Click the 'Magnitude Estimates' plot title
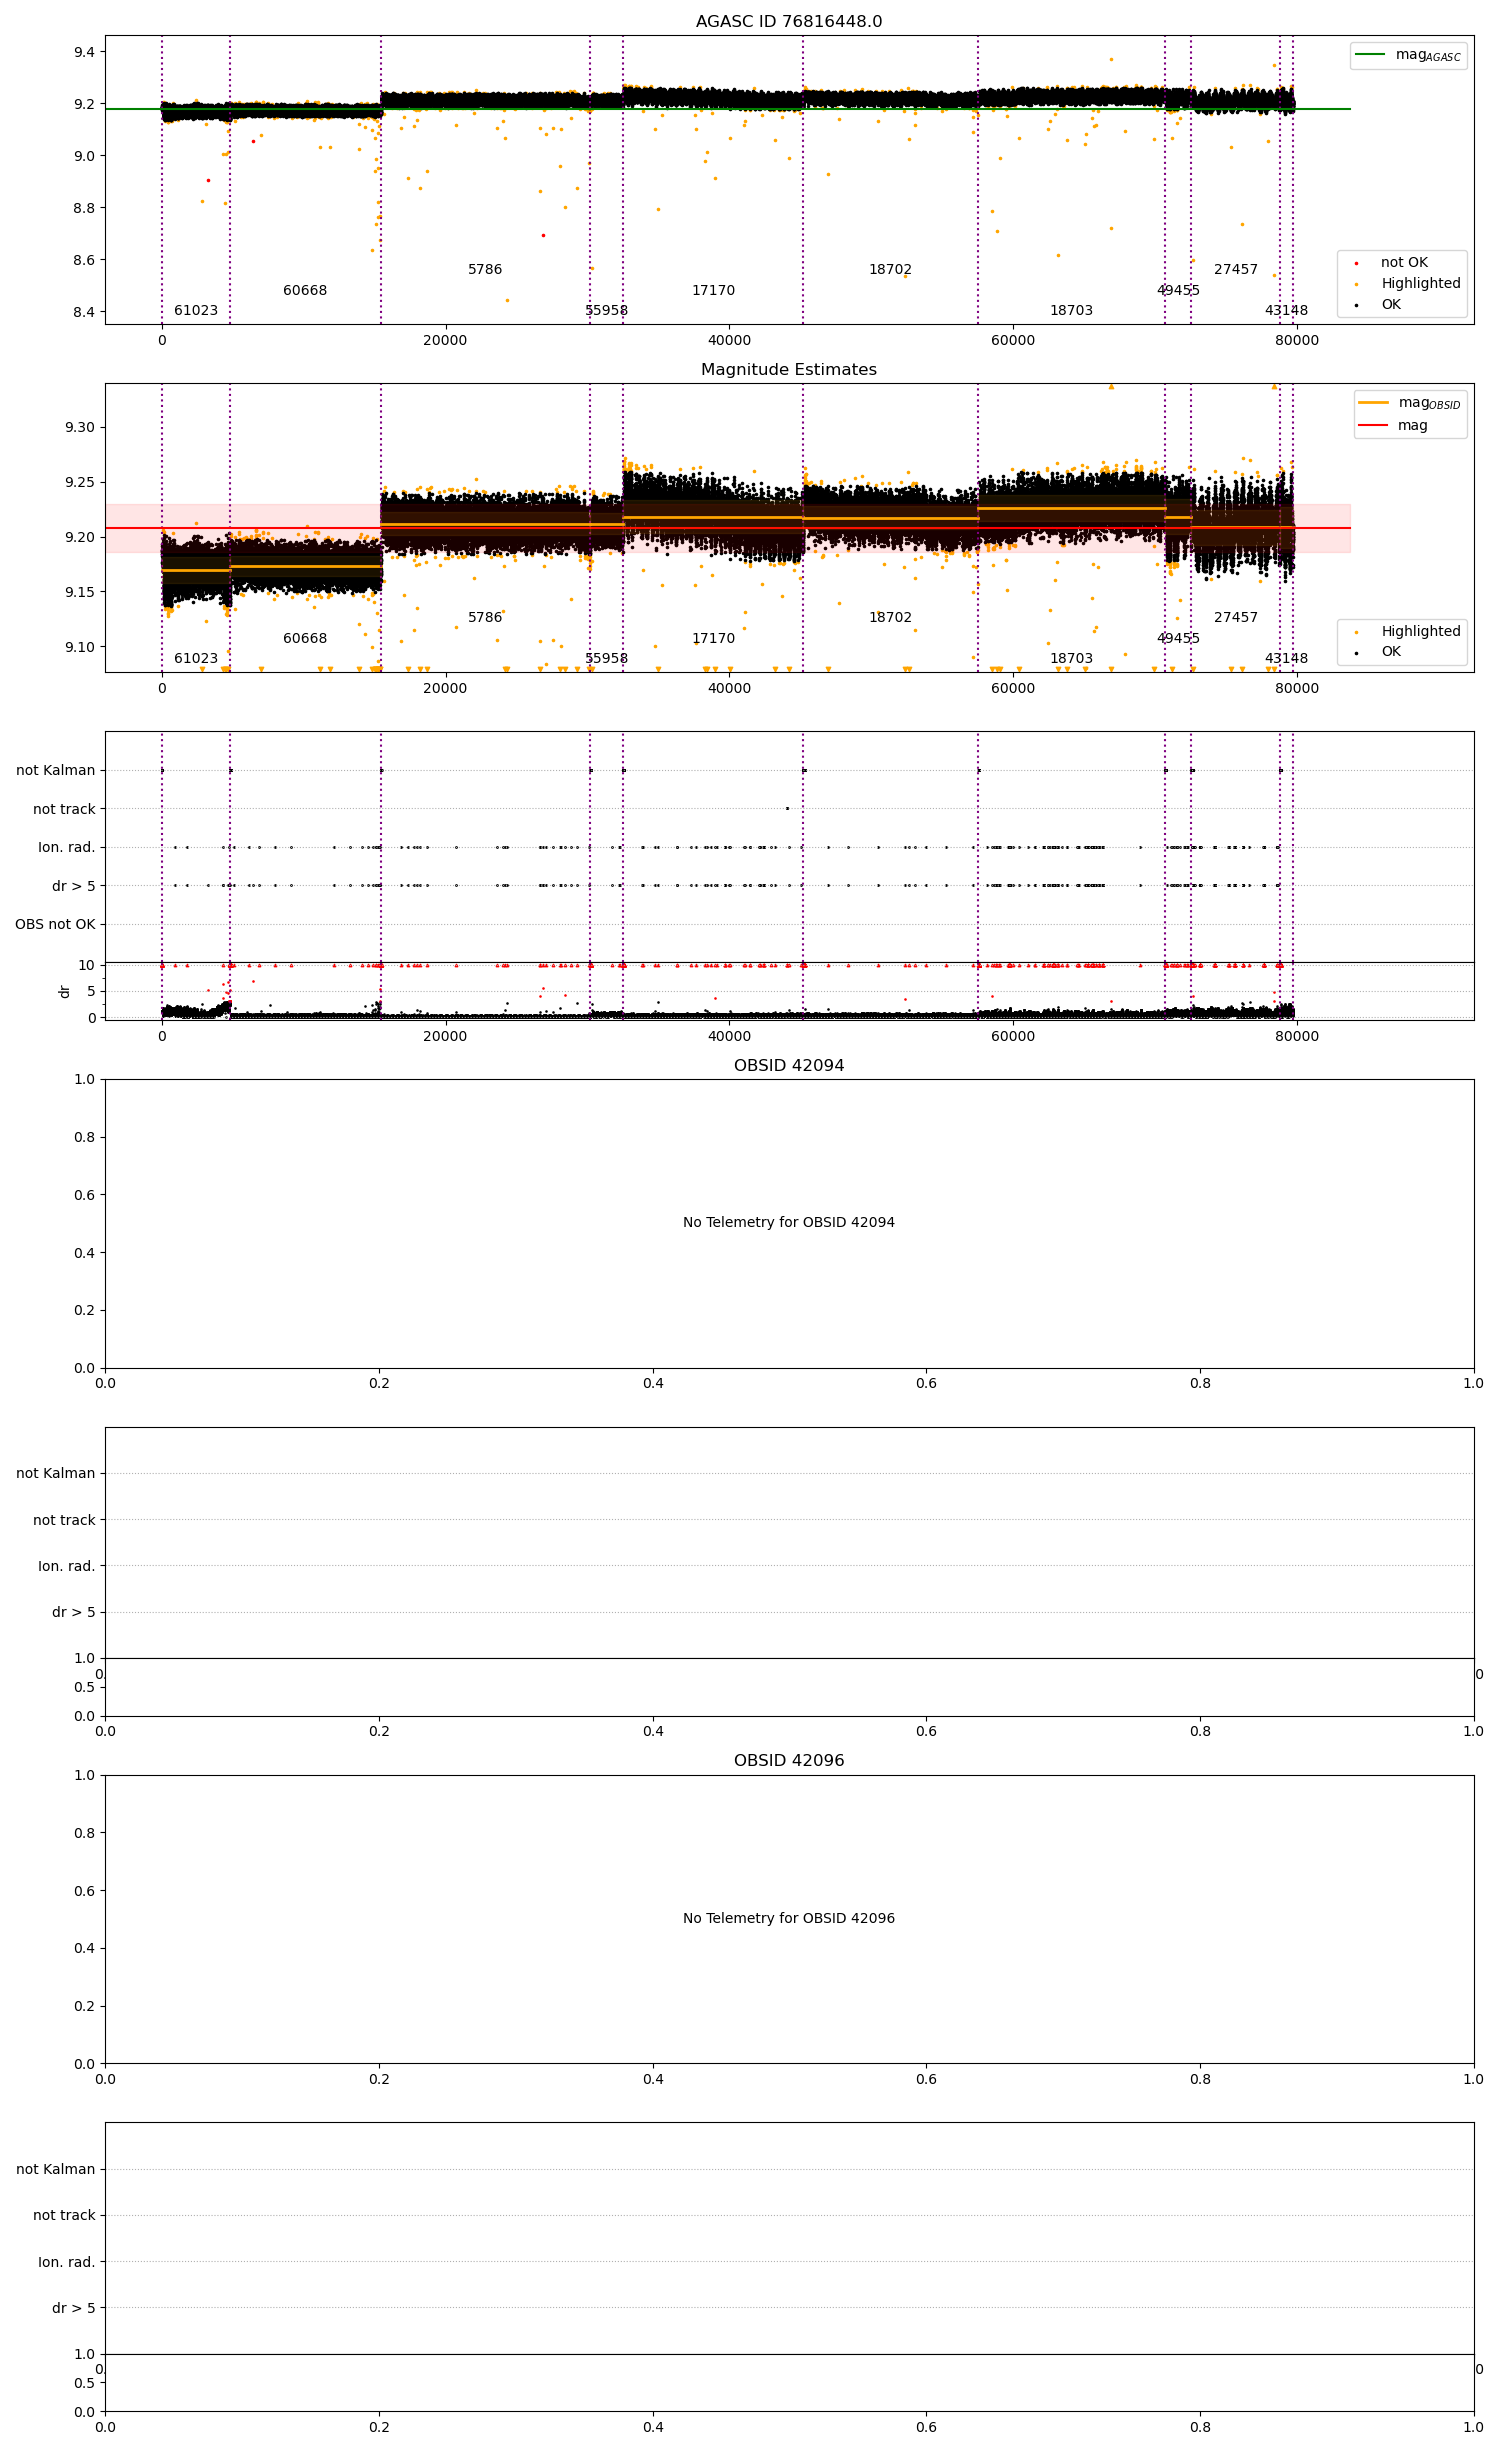The width and height of the screenshot is (1500, 2450). coord(789,370)
